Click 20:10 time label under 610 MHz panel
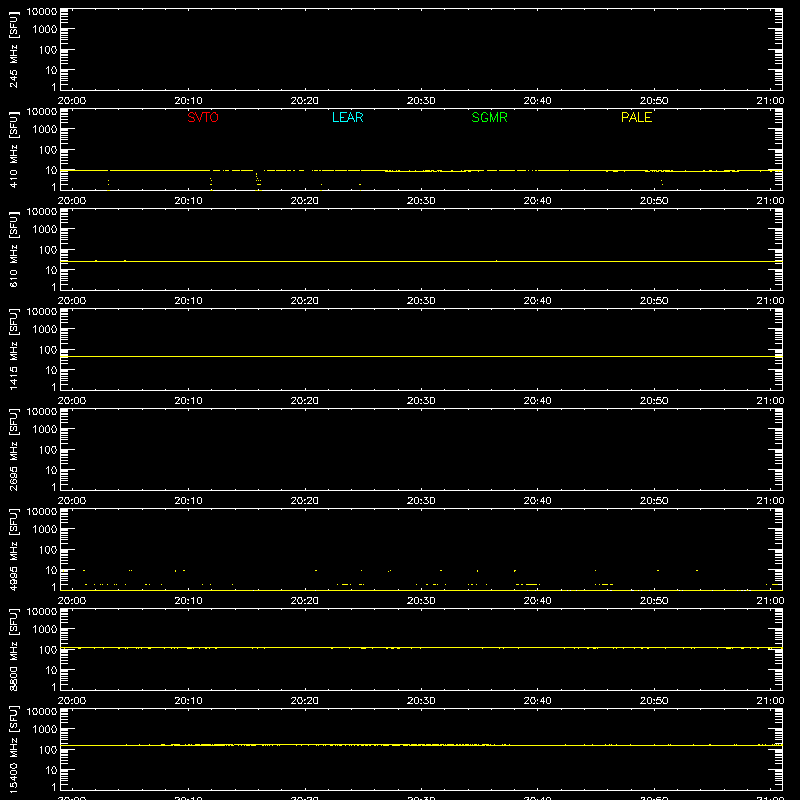The height and width of the screenshot is (800, 800). coord(188,301)
